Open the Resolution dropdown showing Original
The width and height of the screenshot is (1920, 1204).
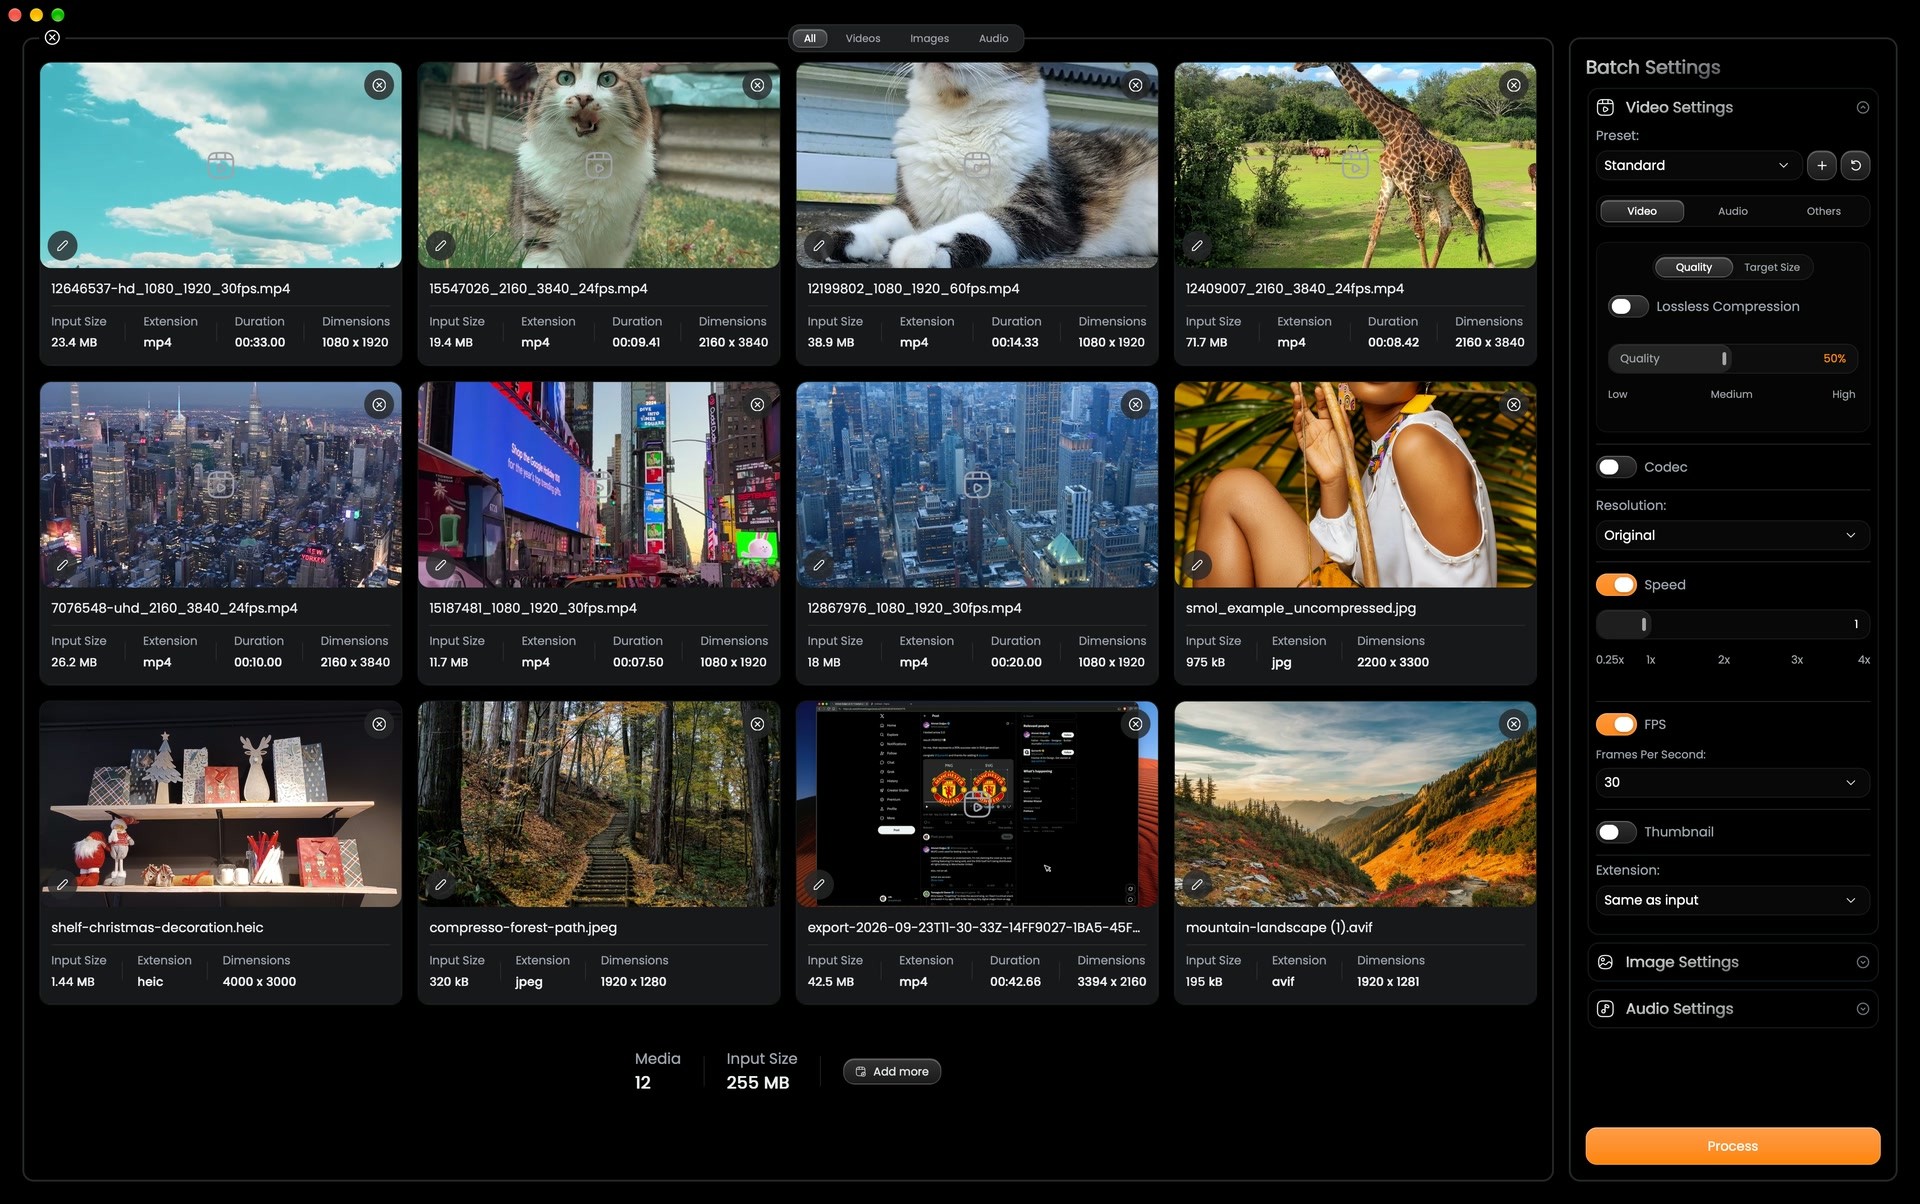coord(1732,535)
